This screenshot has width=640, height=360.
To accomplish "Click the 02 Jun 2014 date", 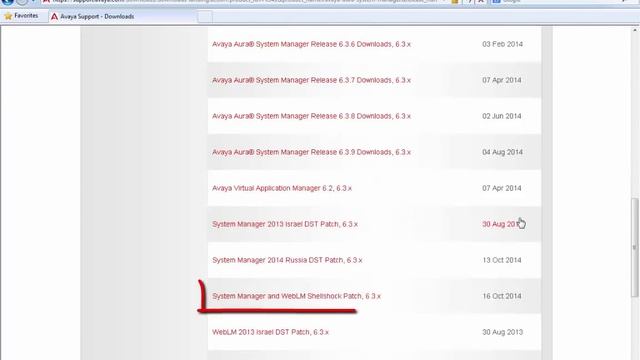I will click(502, 116).
